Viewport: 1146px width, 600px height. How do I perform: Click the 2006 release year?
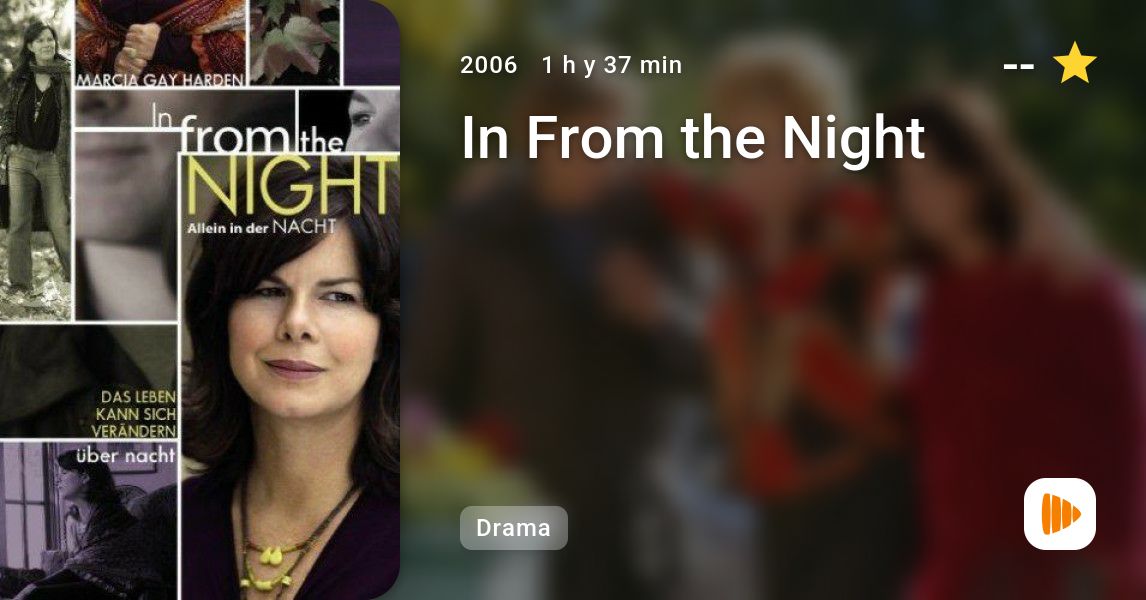488,65
